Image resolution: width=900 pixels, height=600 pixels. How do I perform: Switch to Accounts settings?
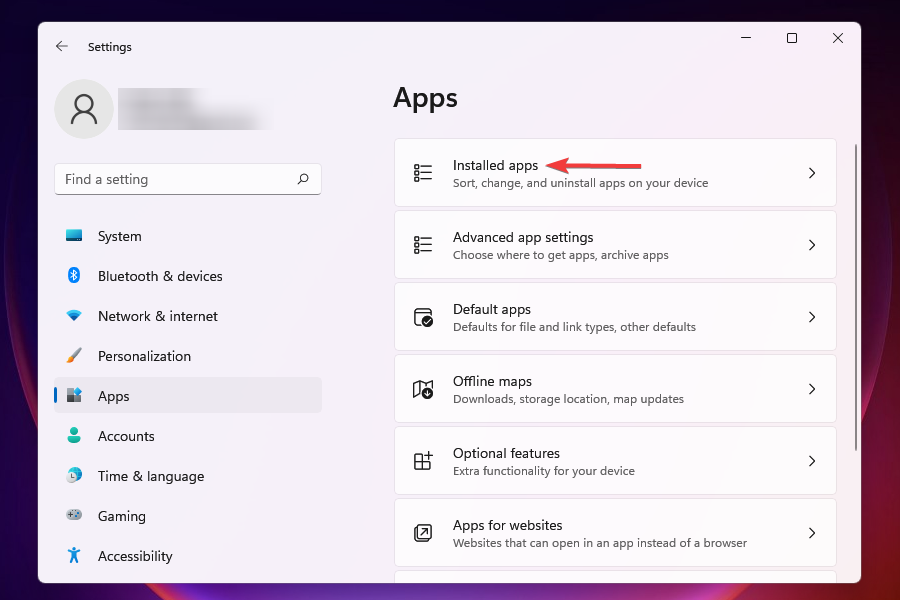coord(188,436)
